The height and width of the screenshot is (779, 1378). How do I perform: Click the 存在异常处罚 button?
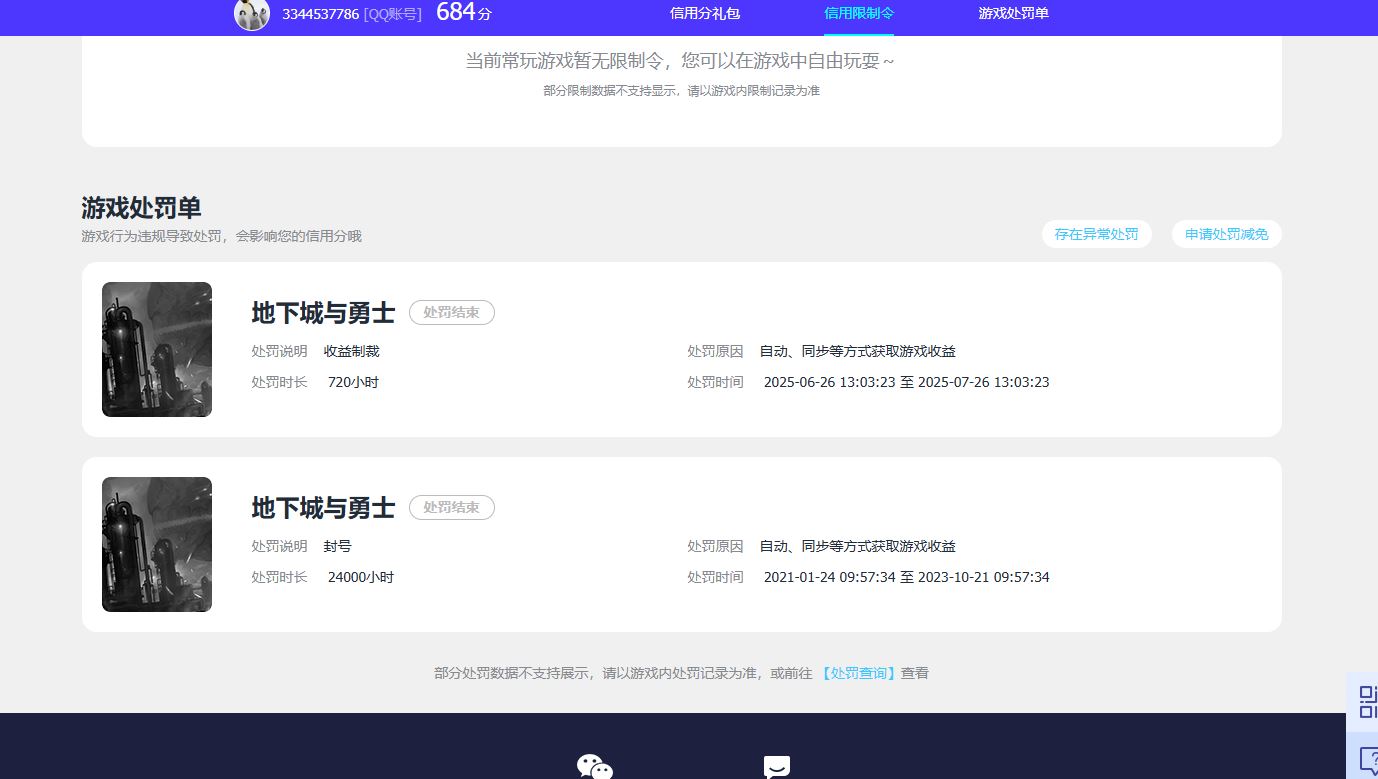point(1096,233)
